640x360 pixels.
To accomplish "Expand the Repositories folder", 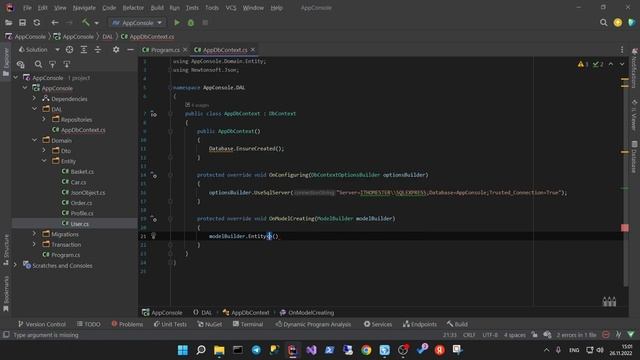I will click(44, 119).
